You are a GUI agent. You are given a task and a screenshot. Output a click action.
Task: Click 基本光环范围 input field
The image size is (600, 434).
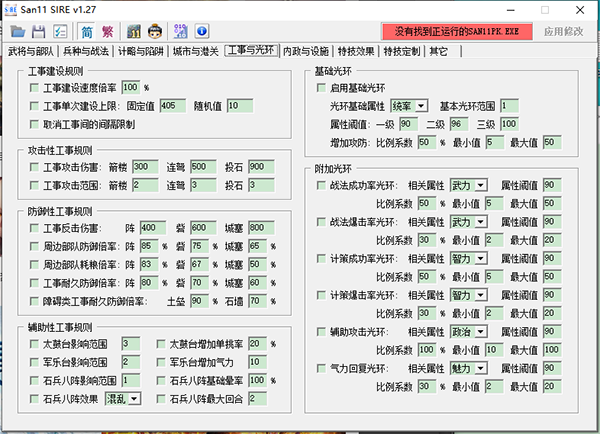pyautogui.click(x=510, y=106)
